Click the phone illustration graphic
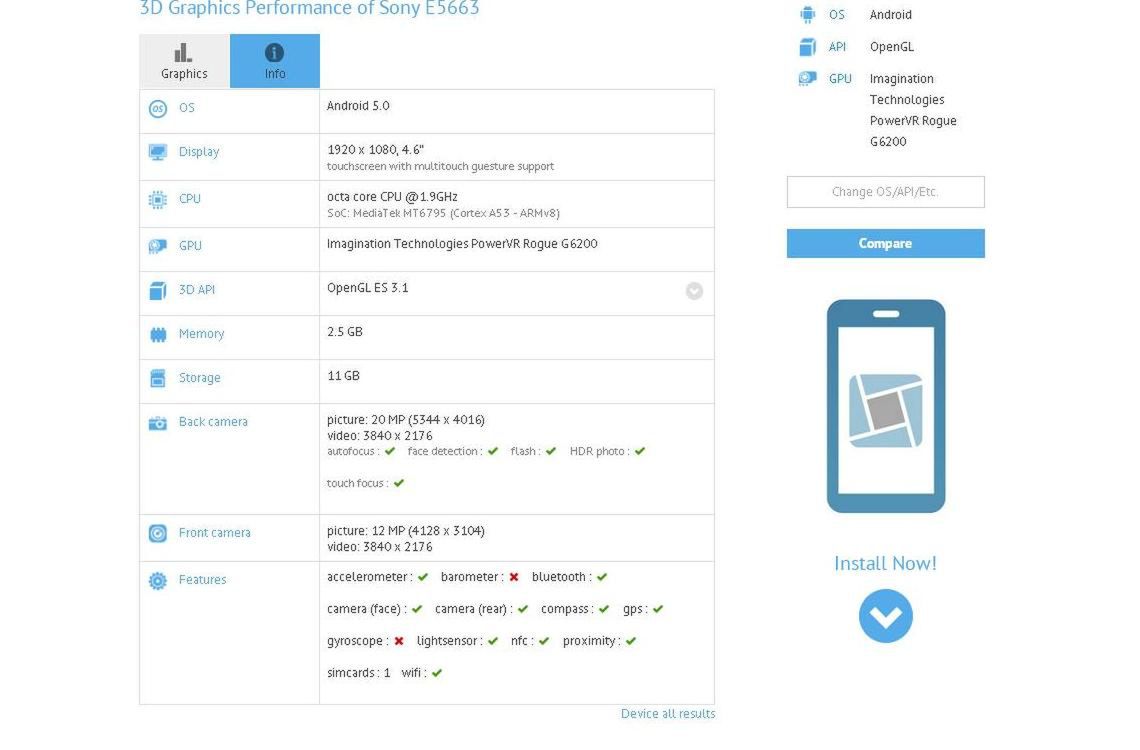This screenshot has height=750, width=1140. (x=885, y=405)
